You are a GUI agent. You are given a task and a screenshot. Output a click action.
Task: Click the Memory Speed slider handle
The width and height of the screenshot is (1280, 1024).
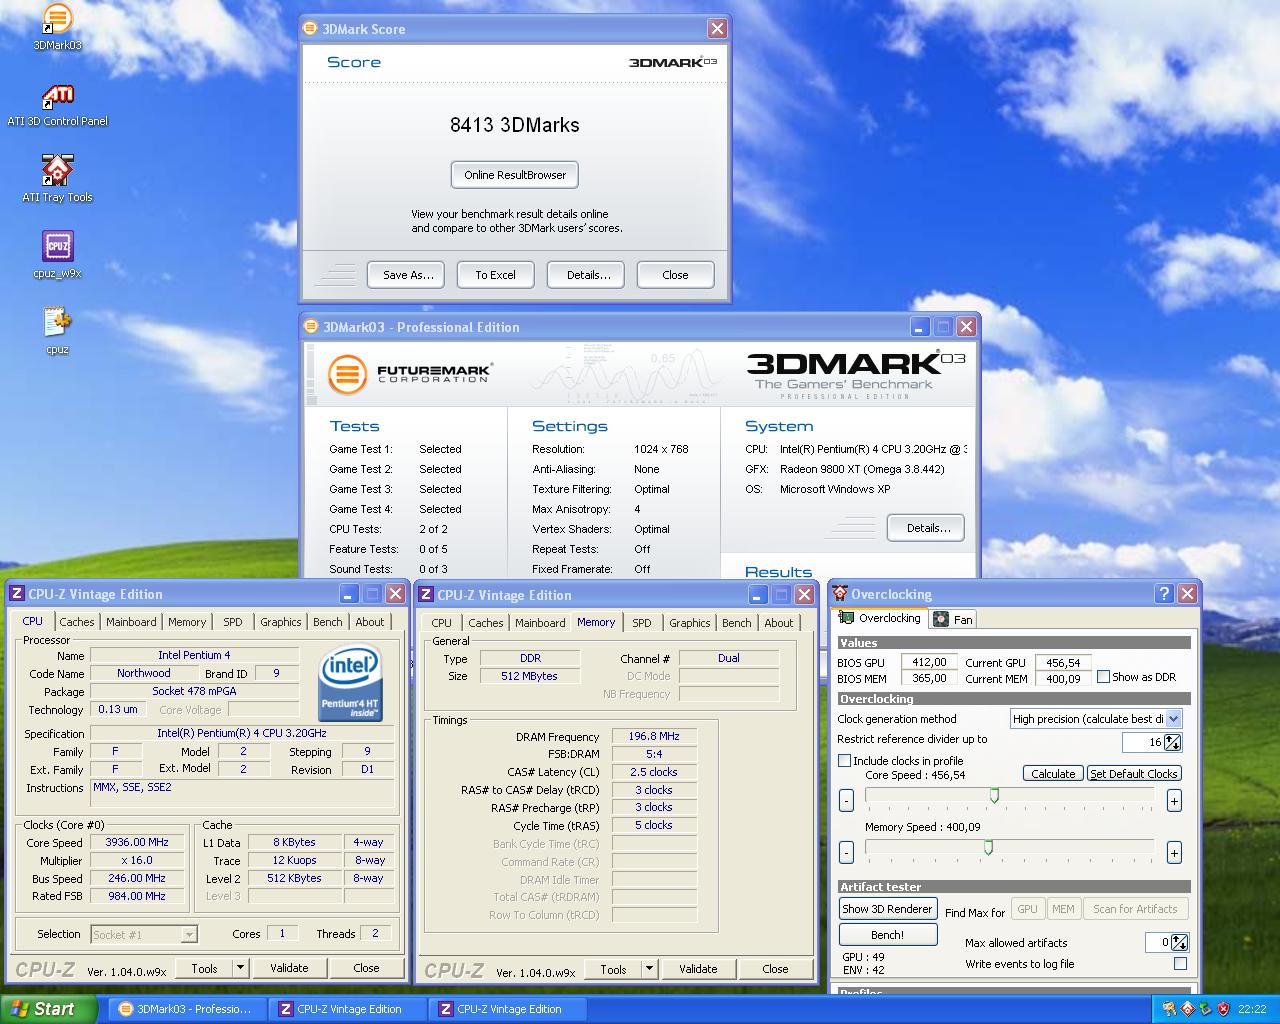click(988, 848)
